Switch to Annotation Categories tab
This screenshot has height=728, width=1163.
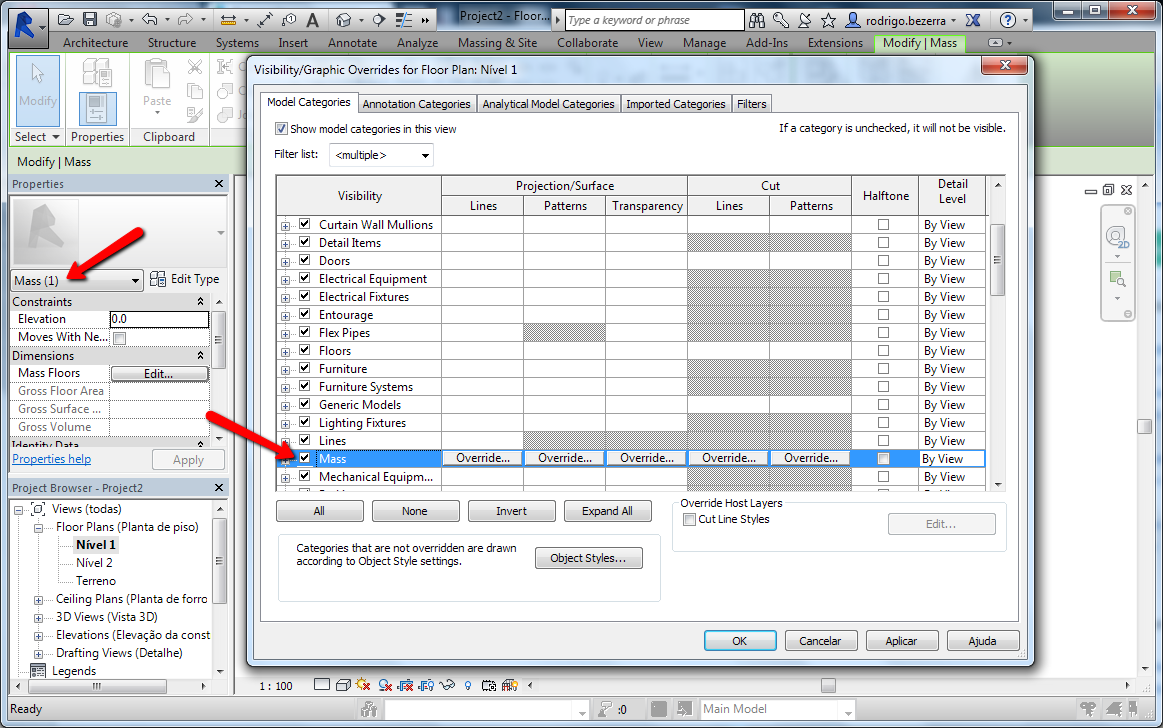[416, 104]
